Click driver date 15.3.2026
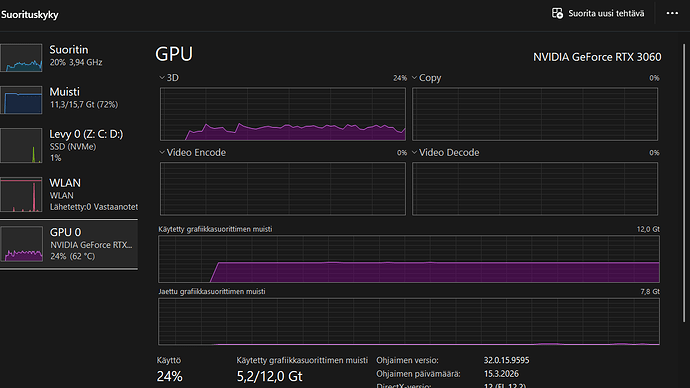The image size is (690, 388). tap(501, 374)
